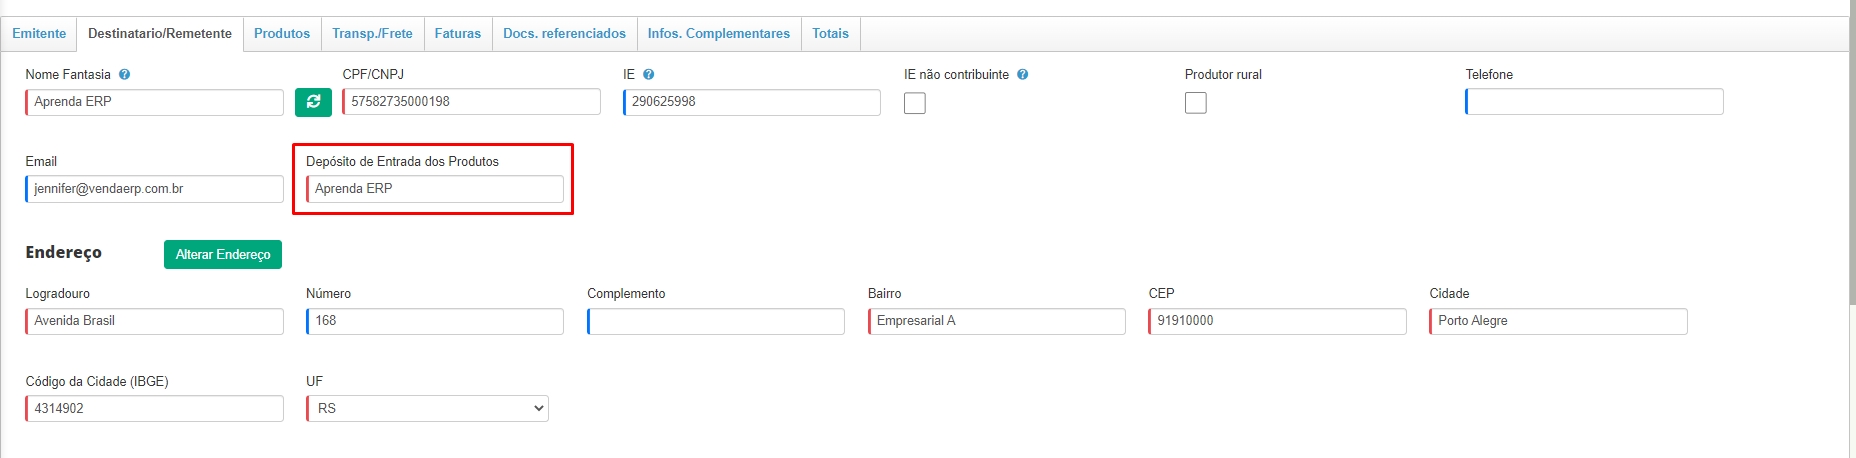This screenshot has height=458, width=1856.
Task: Click help icon beside IE não contribuinte
Action: pyautogui.click(x=1022, y=75)
